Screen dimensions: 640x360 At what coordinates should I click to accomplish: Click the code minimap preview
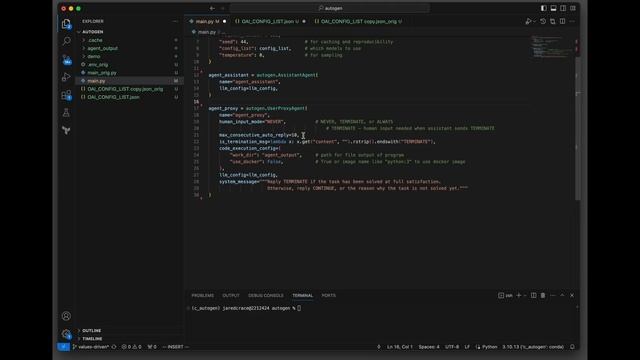[x=553, y=47]
